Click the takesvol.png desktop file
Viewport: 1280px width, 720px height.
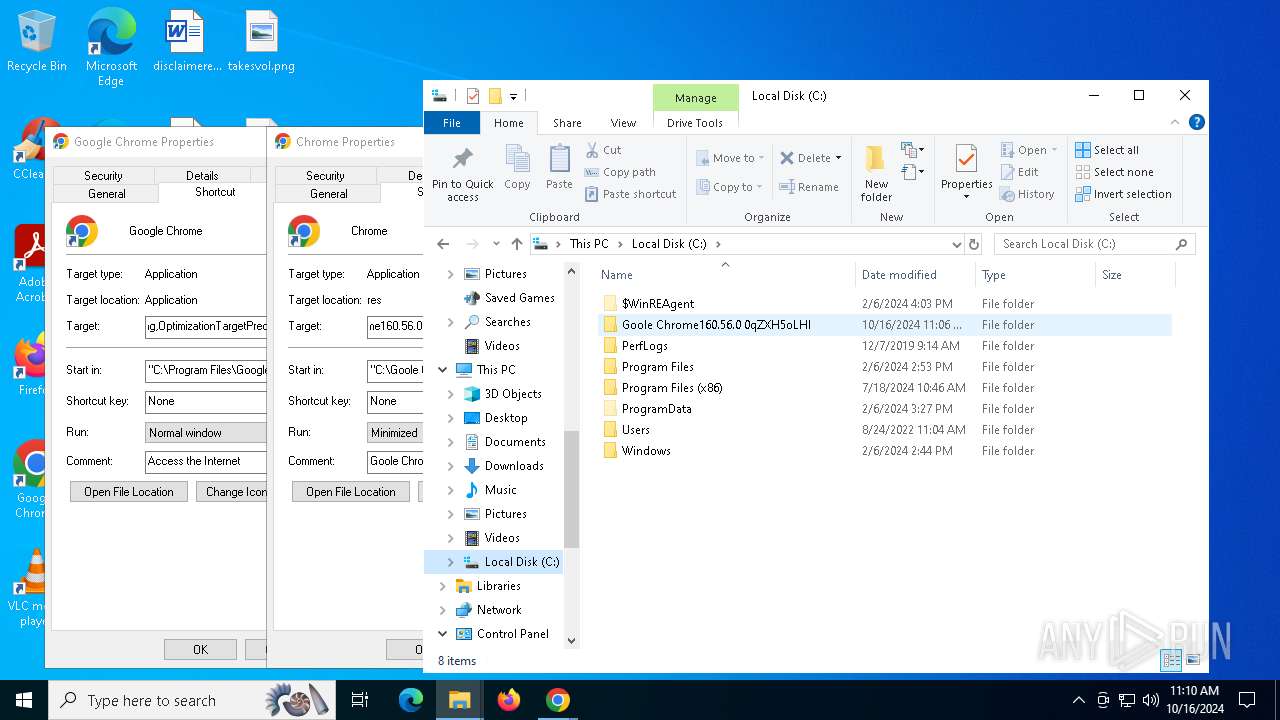(x=261, y=42)
